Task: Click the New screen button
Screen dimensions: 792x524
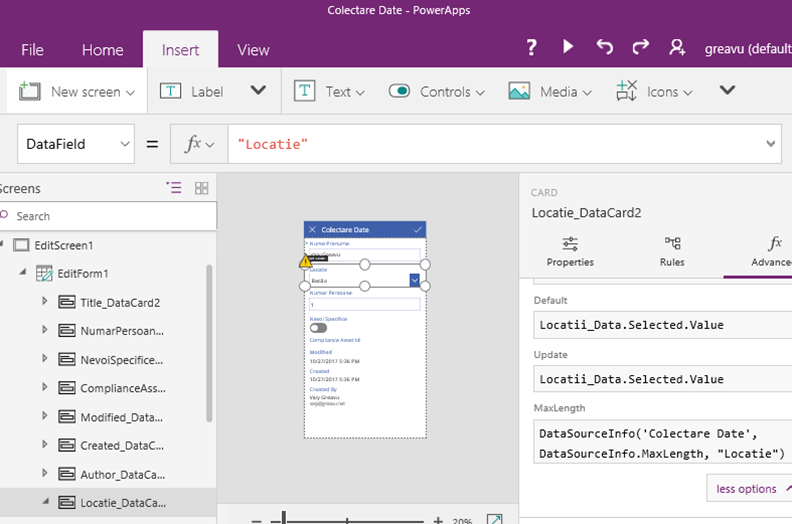Action: tap(78, 91)
